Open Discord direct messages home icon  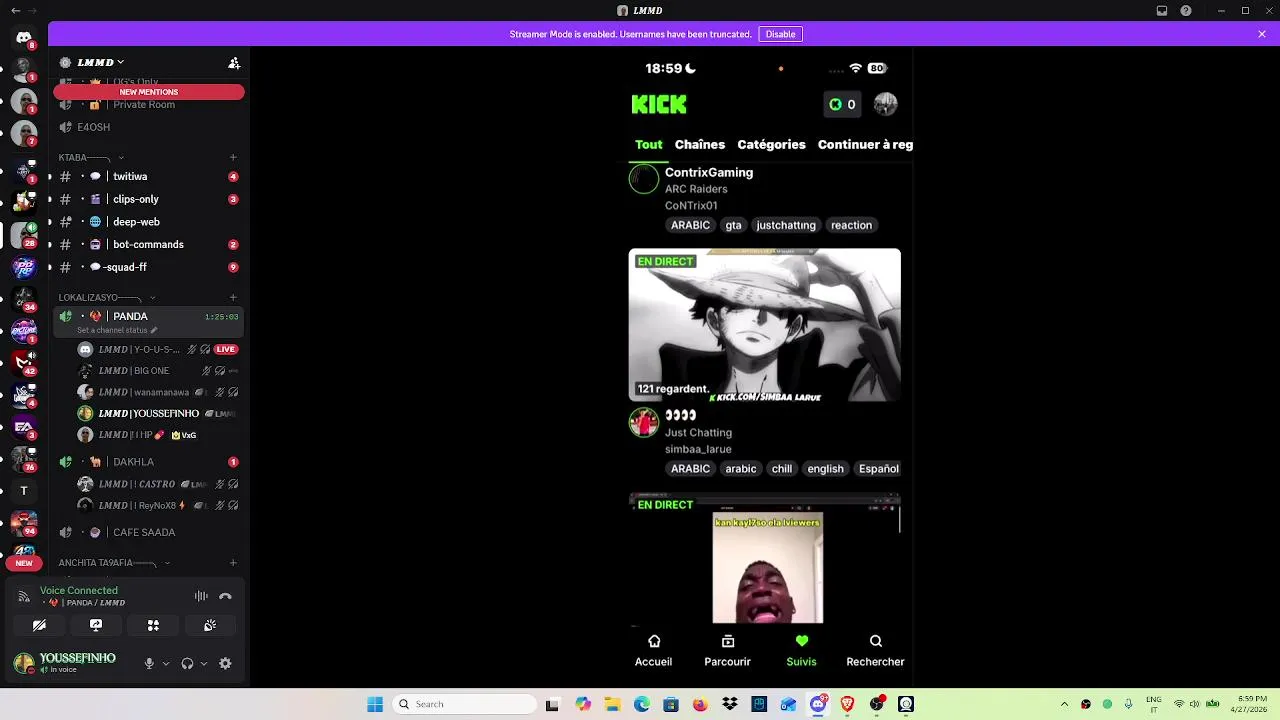(x=24, y=40)
